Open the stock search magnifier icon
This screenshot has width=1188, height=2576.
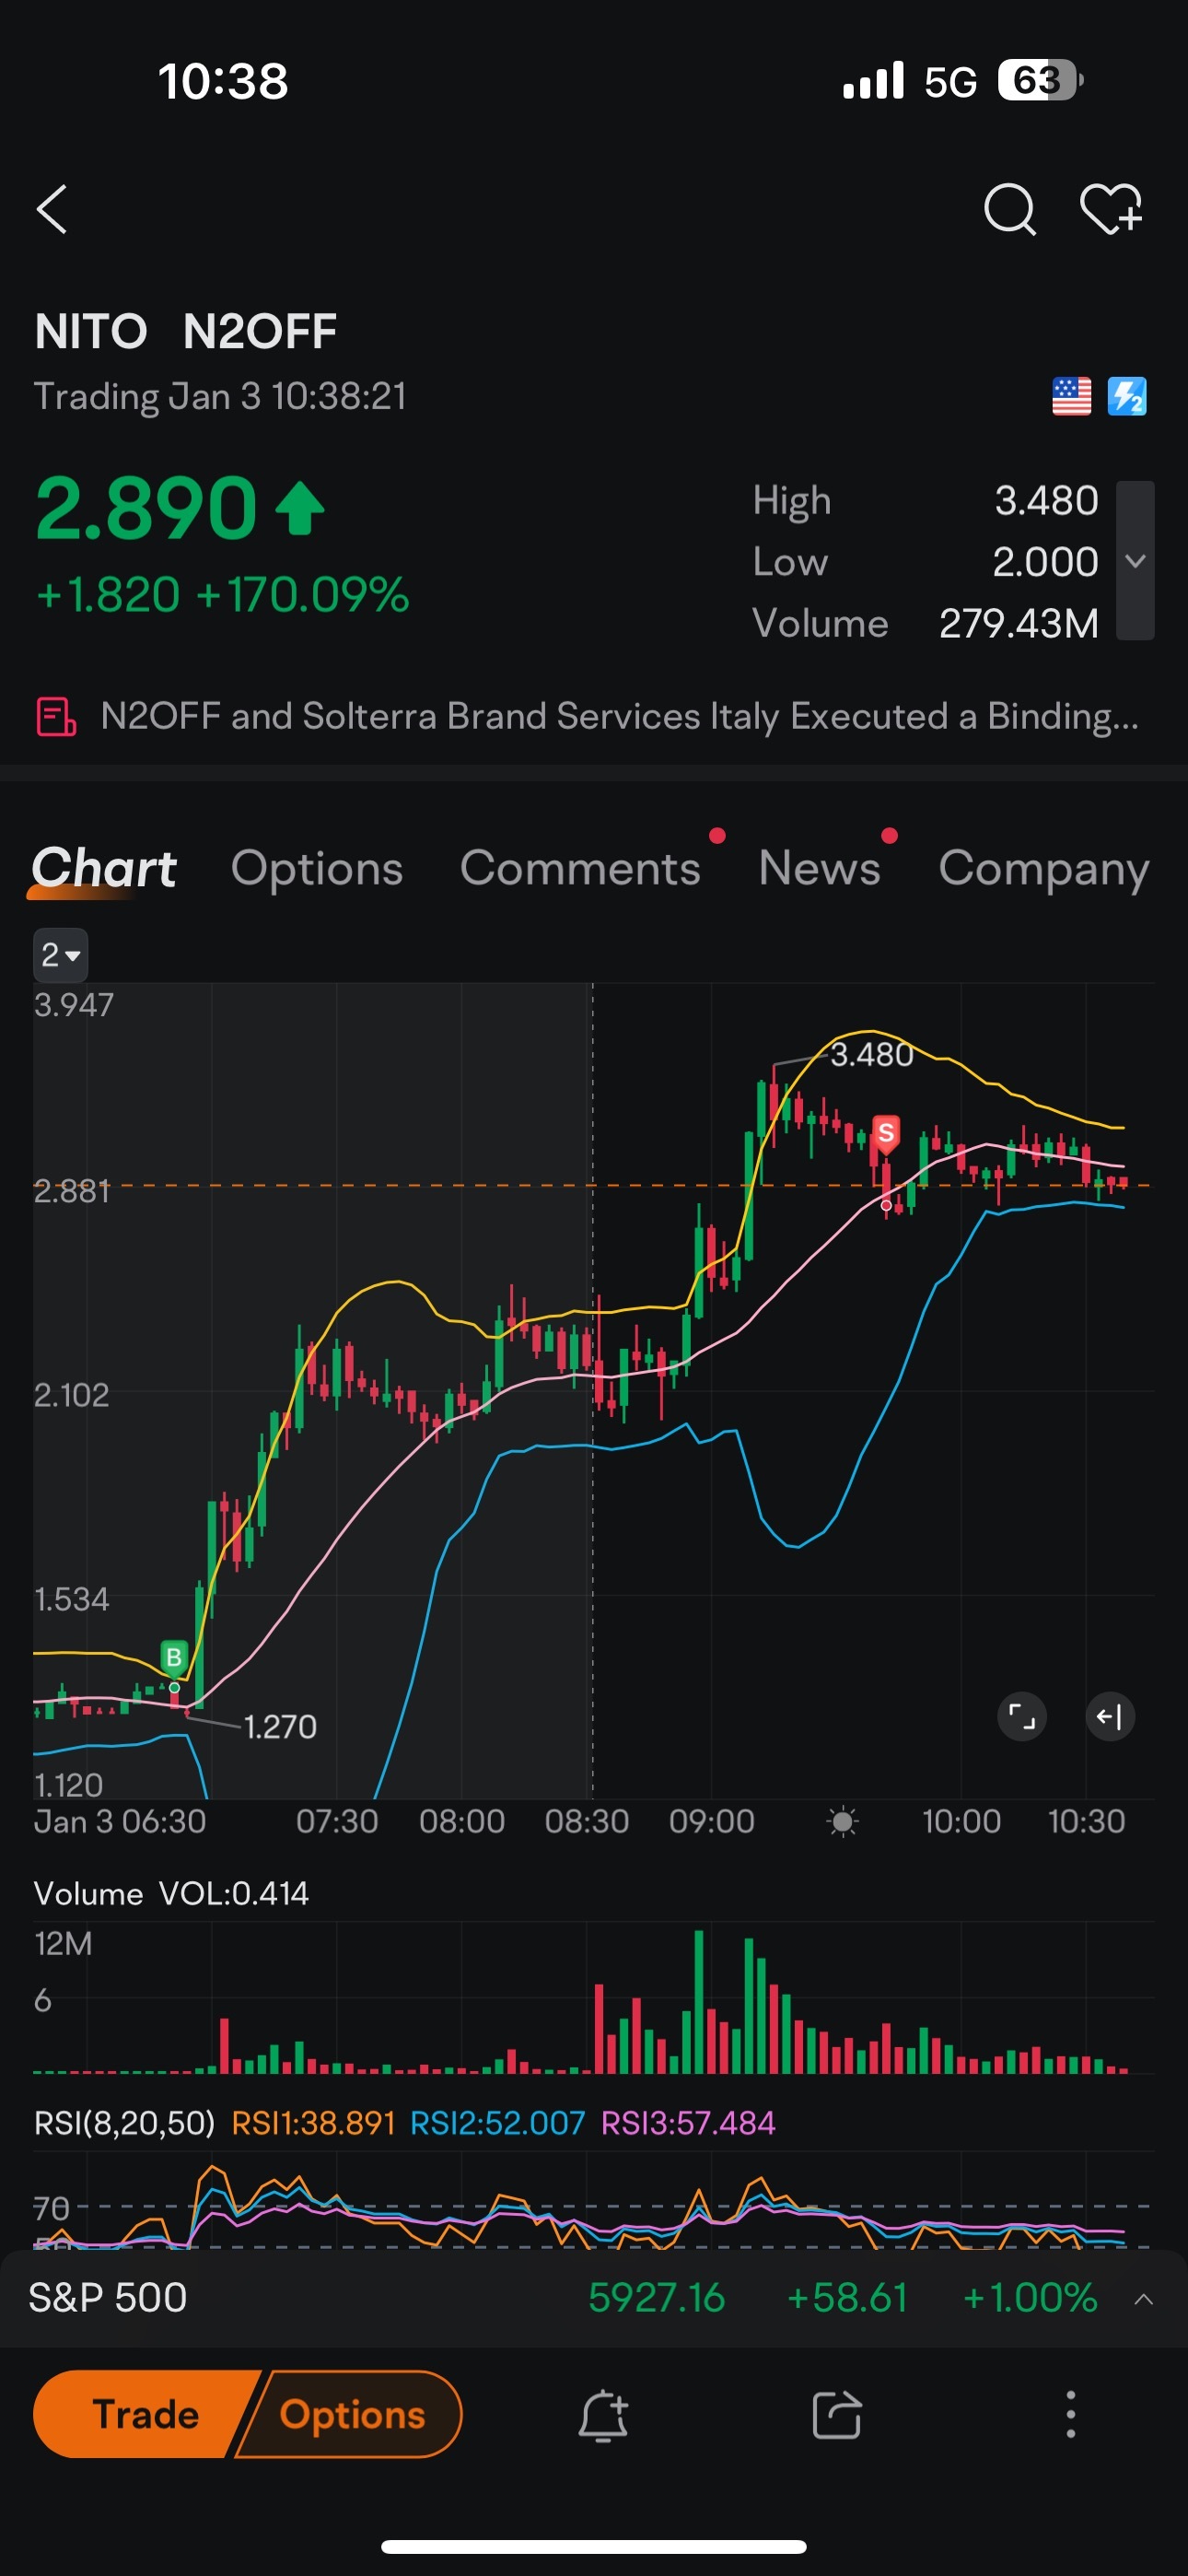(1009, 209)
